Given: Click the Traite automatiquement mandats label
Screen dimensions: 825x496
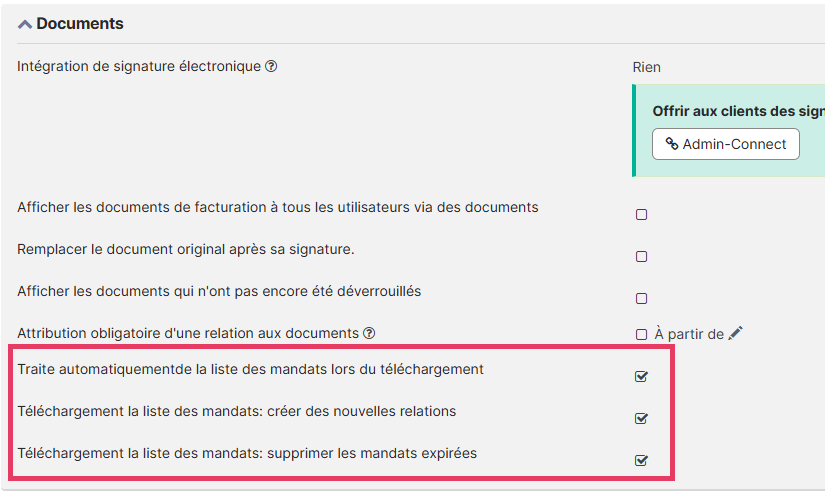Looking at the screenshot, I should [x=250, y=369].
